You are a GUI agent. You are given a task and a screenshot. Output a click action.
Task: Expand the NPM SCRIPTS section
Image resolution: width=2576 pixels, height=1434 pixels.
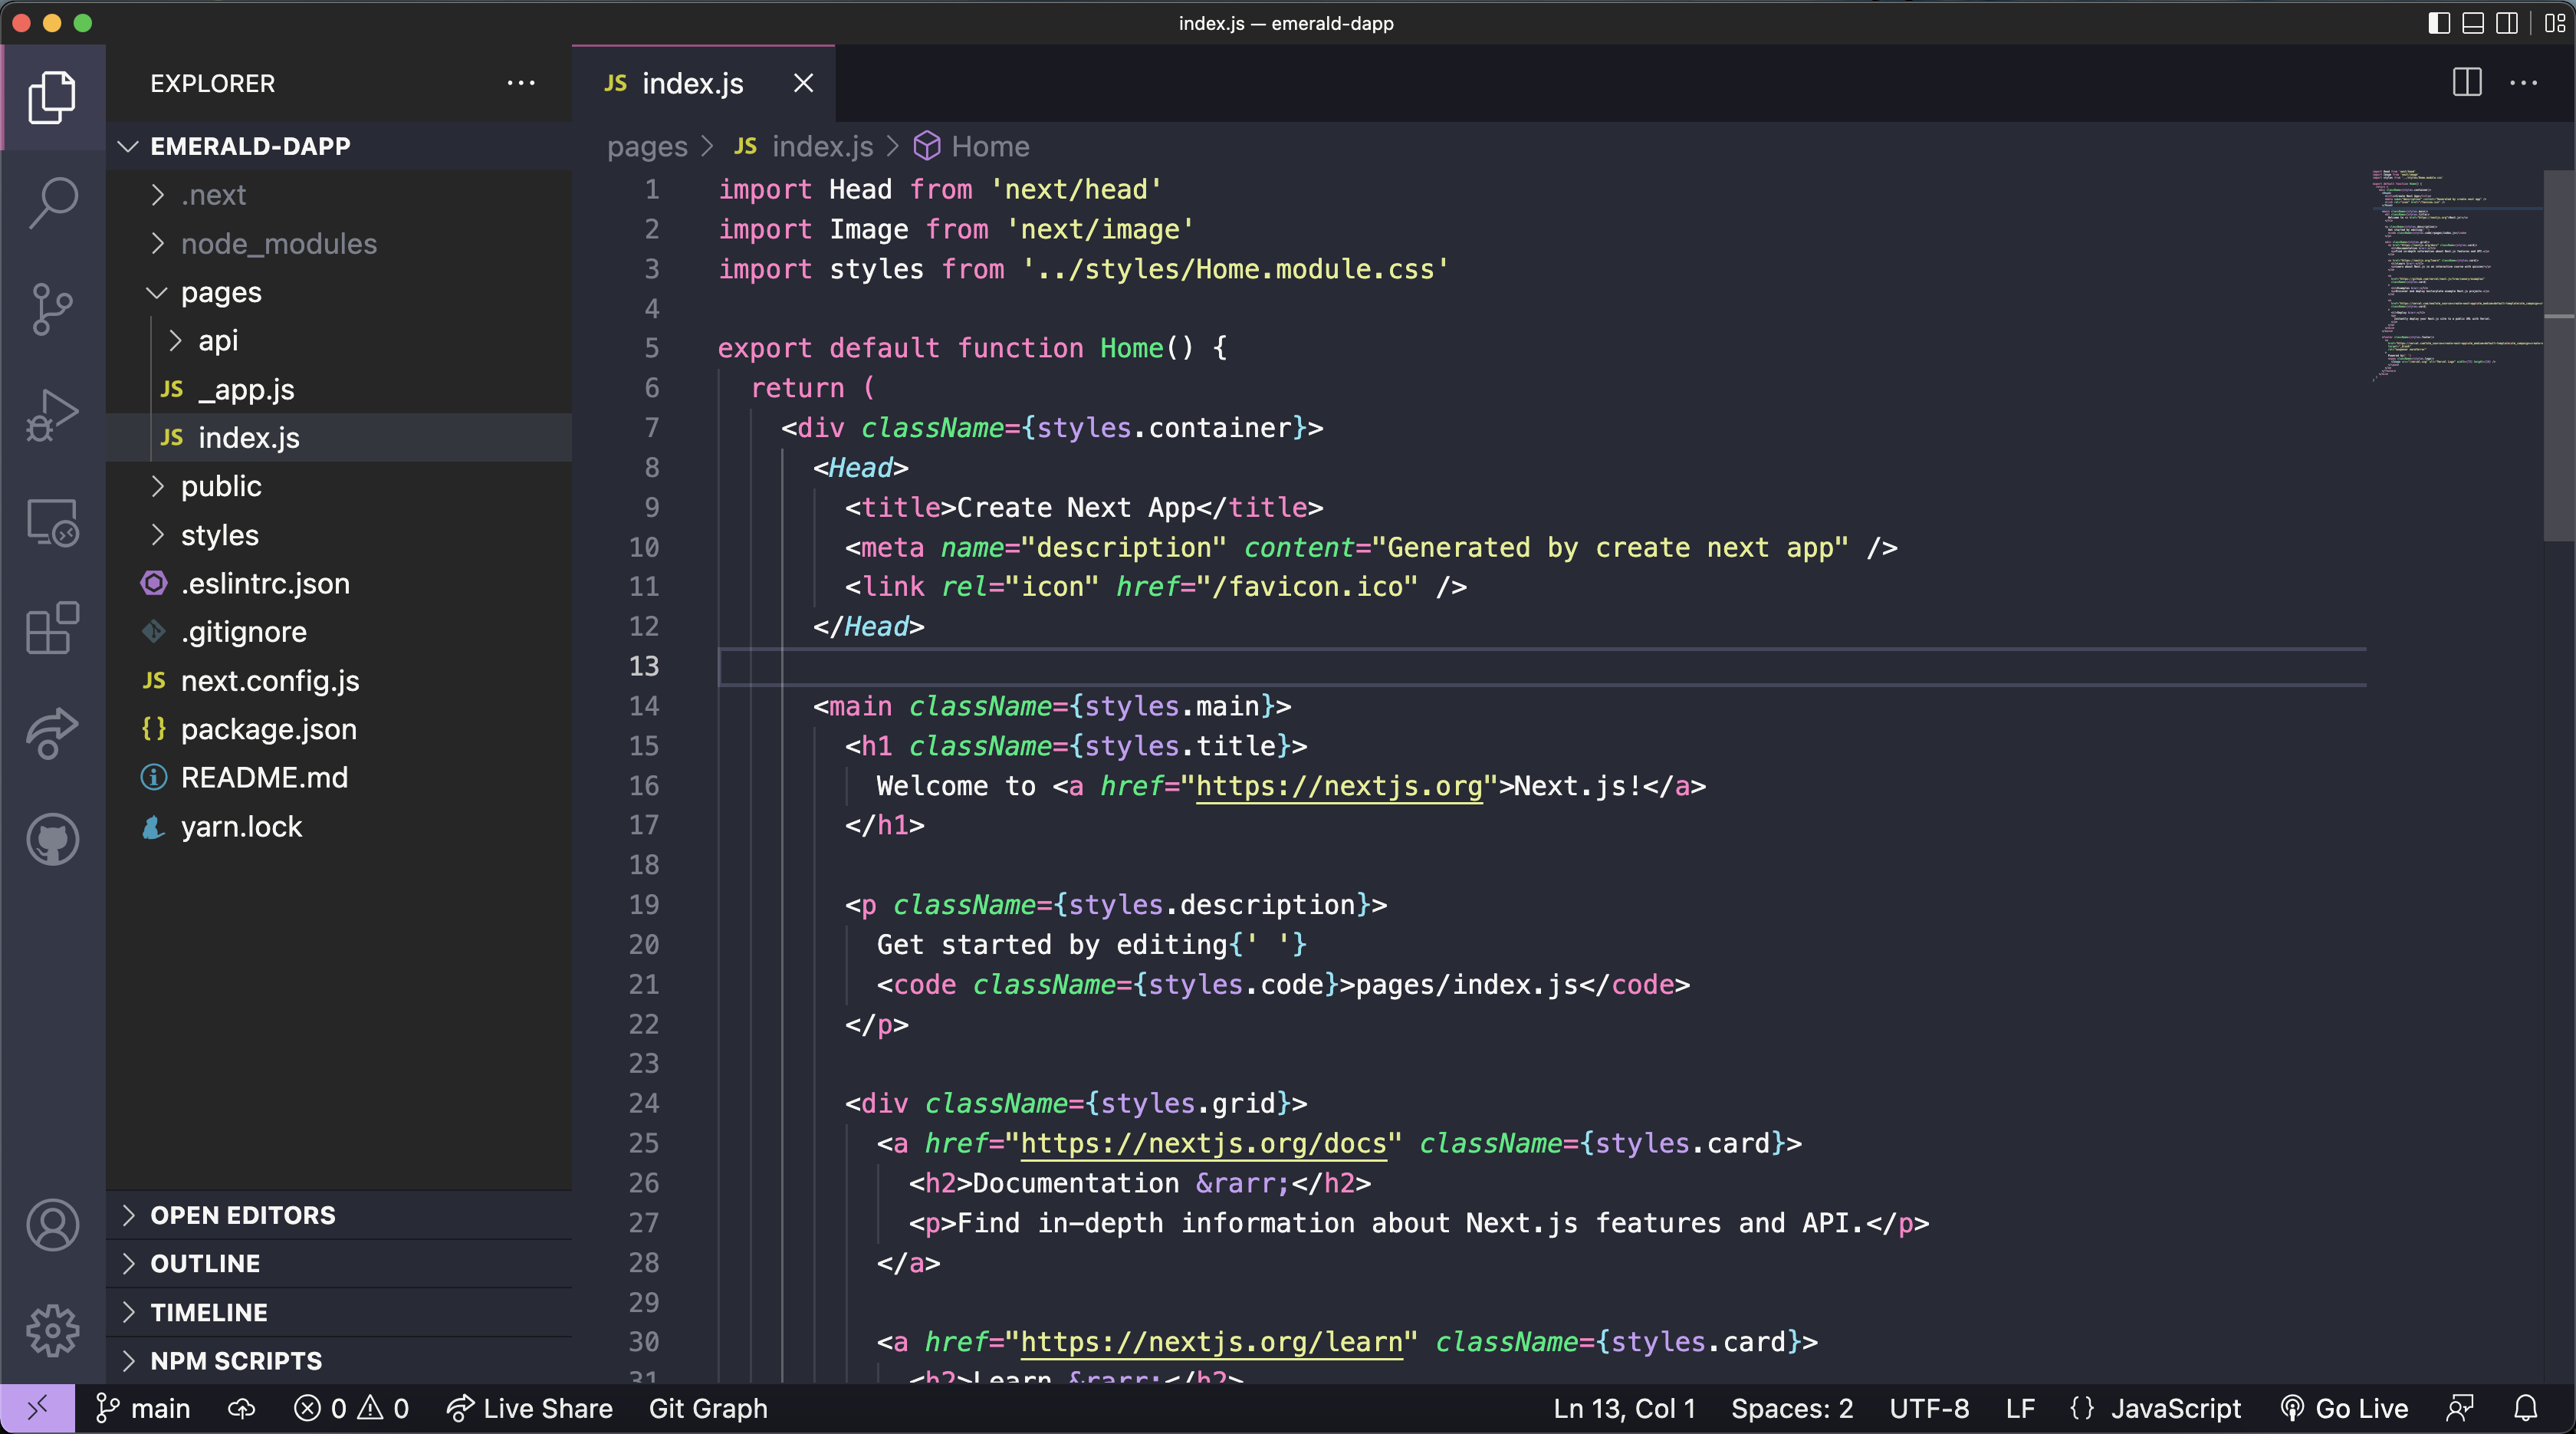338,1361
